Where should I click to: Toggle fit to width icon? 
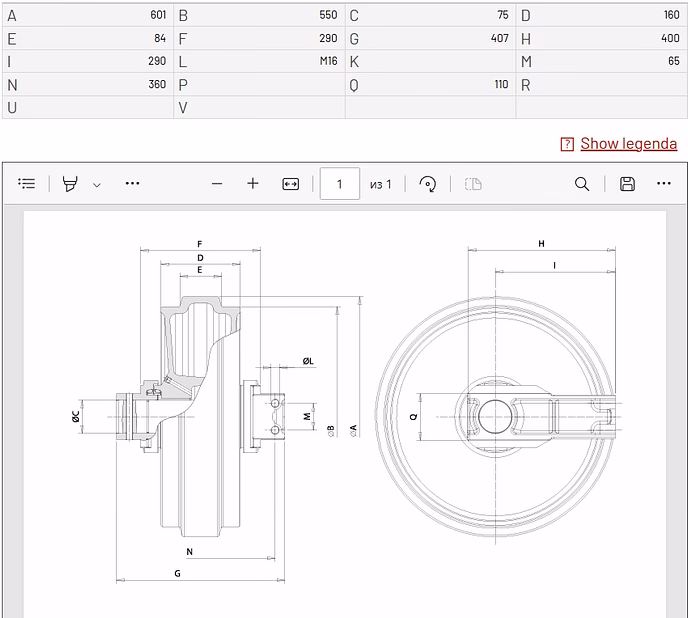290,184
